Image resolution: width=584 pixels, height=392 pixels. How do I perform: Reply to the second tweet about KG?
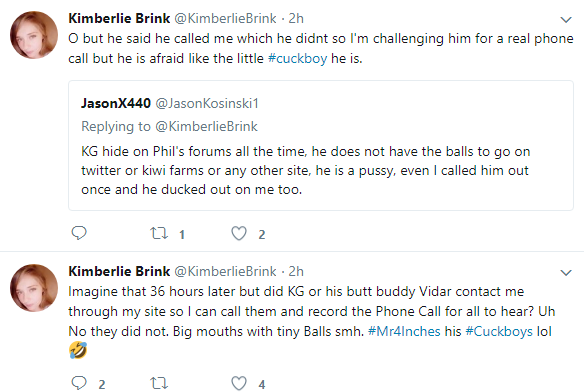79,383
